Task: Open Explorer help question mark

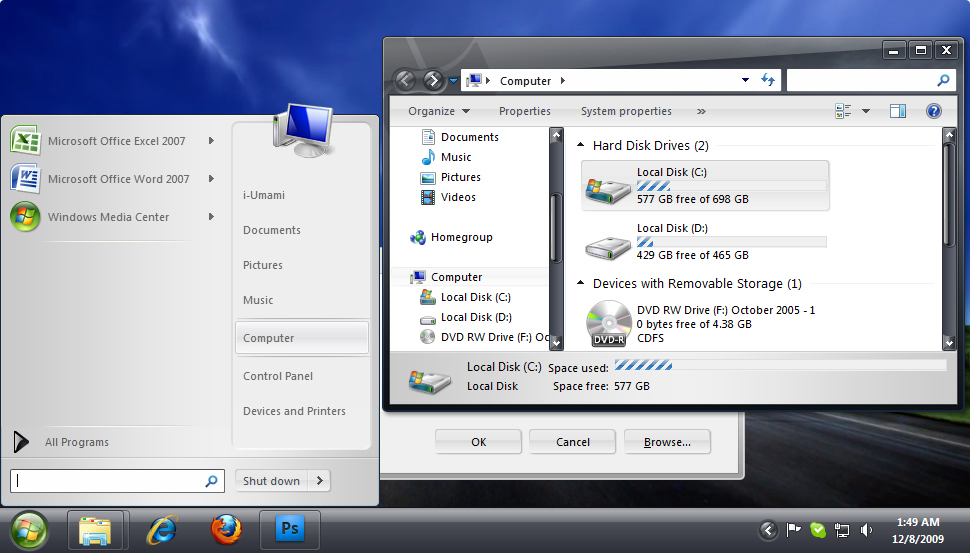Action: pos(934,111)
